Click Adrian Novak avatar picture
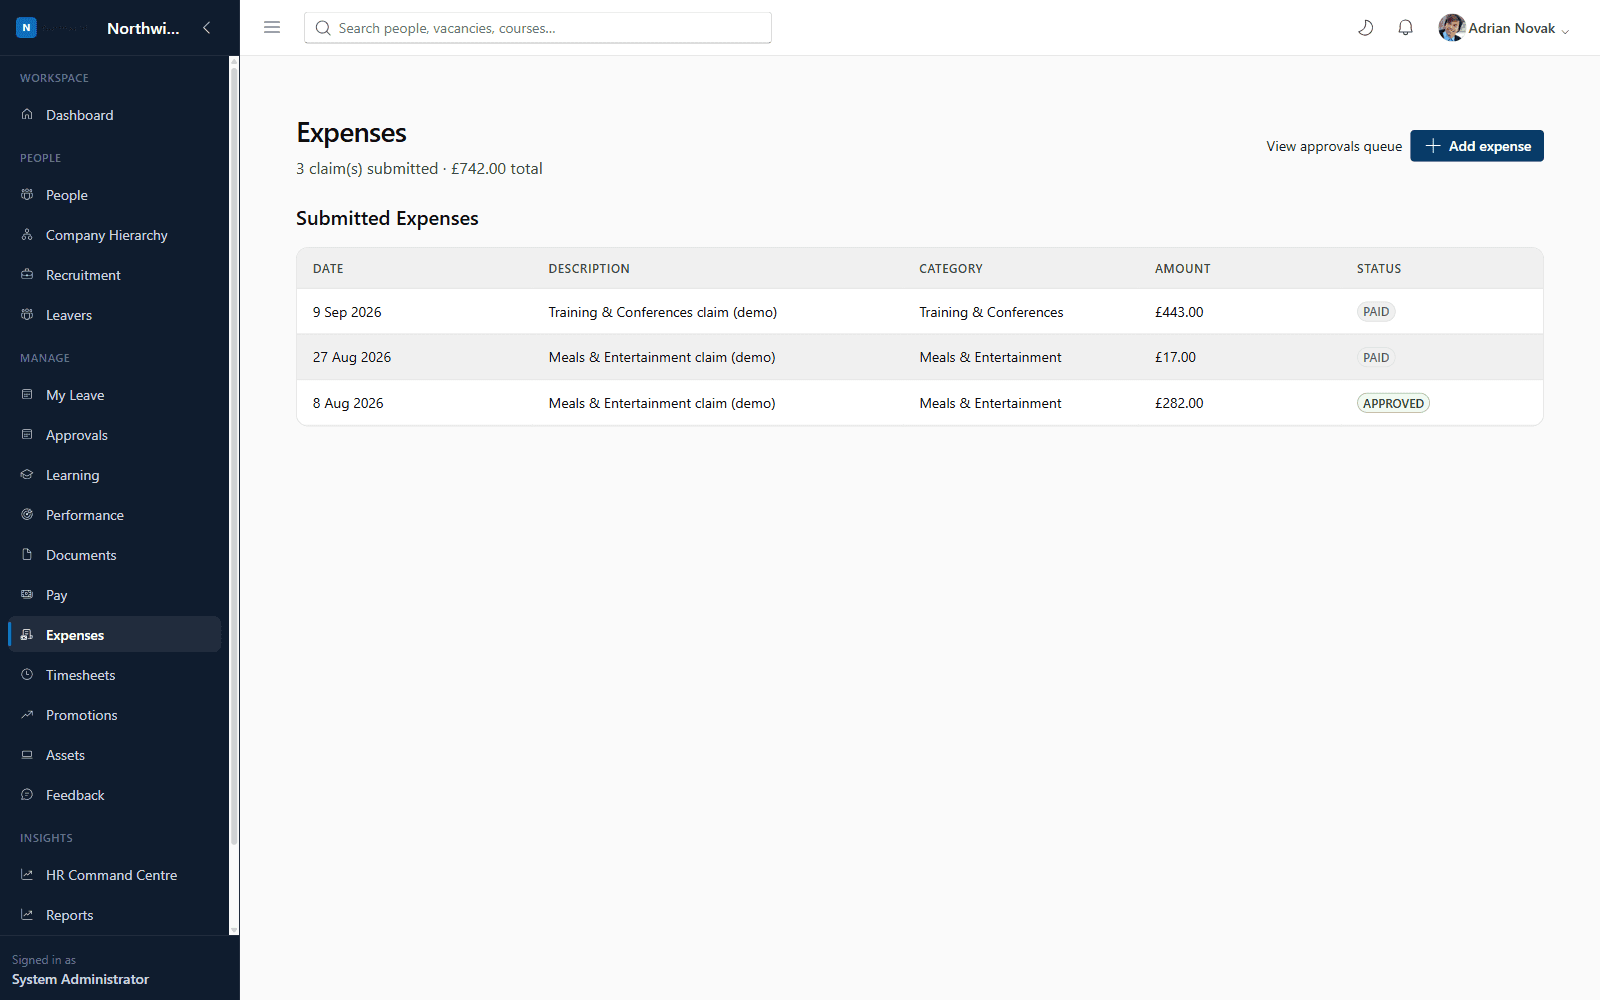Image resolution: width=1600 pixels, height=1000 pixels. [1451, 28]
